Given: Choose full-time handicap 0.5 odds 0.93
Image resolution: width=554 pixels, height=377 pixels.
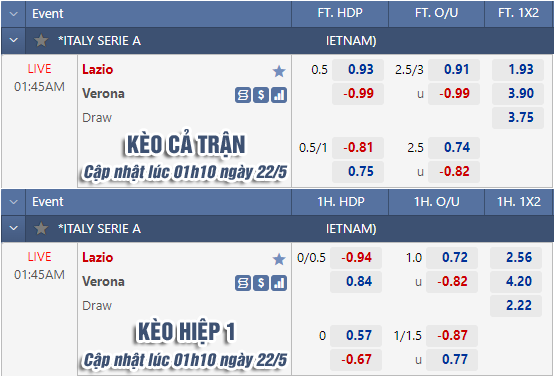Looking at the screenshot, I should 358,70.
